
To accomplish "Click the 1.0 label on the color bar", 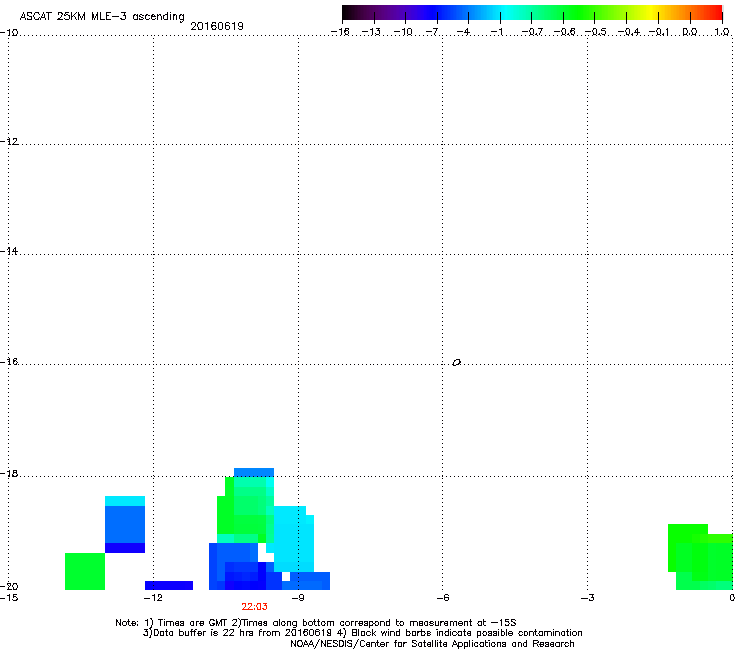I will pyautogui.click(x=722, y=32).
